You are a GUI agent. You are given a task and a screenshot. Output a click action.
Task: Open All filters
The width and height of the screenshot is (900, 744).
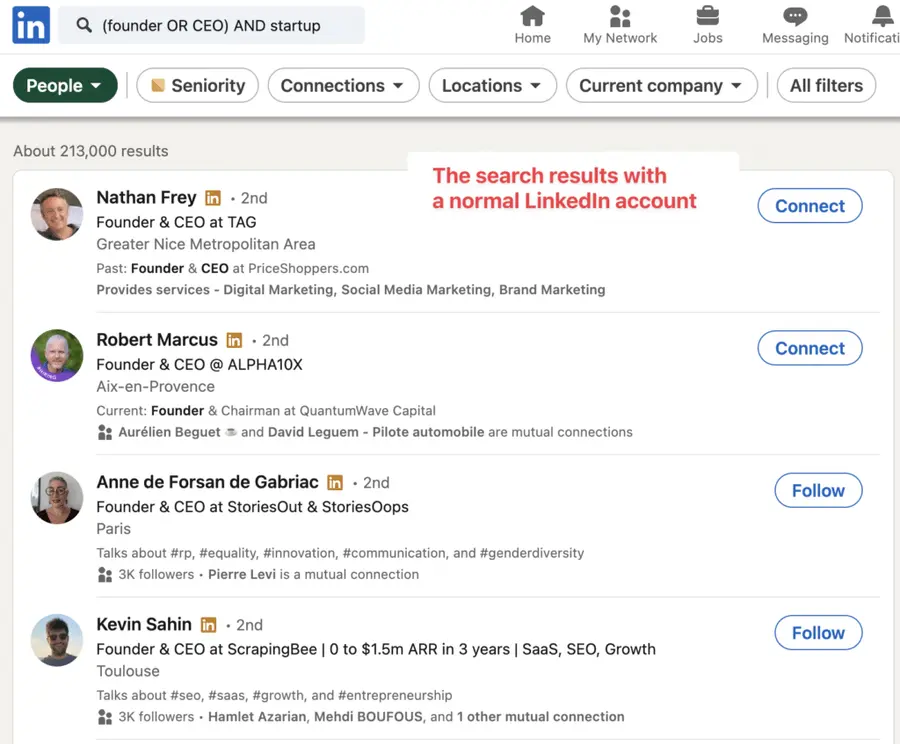tap(826, 86)
